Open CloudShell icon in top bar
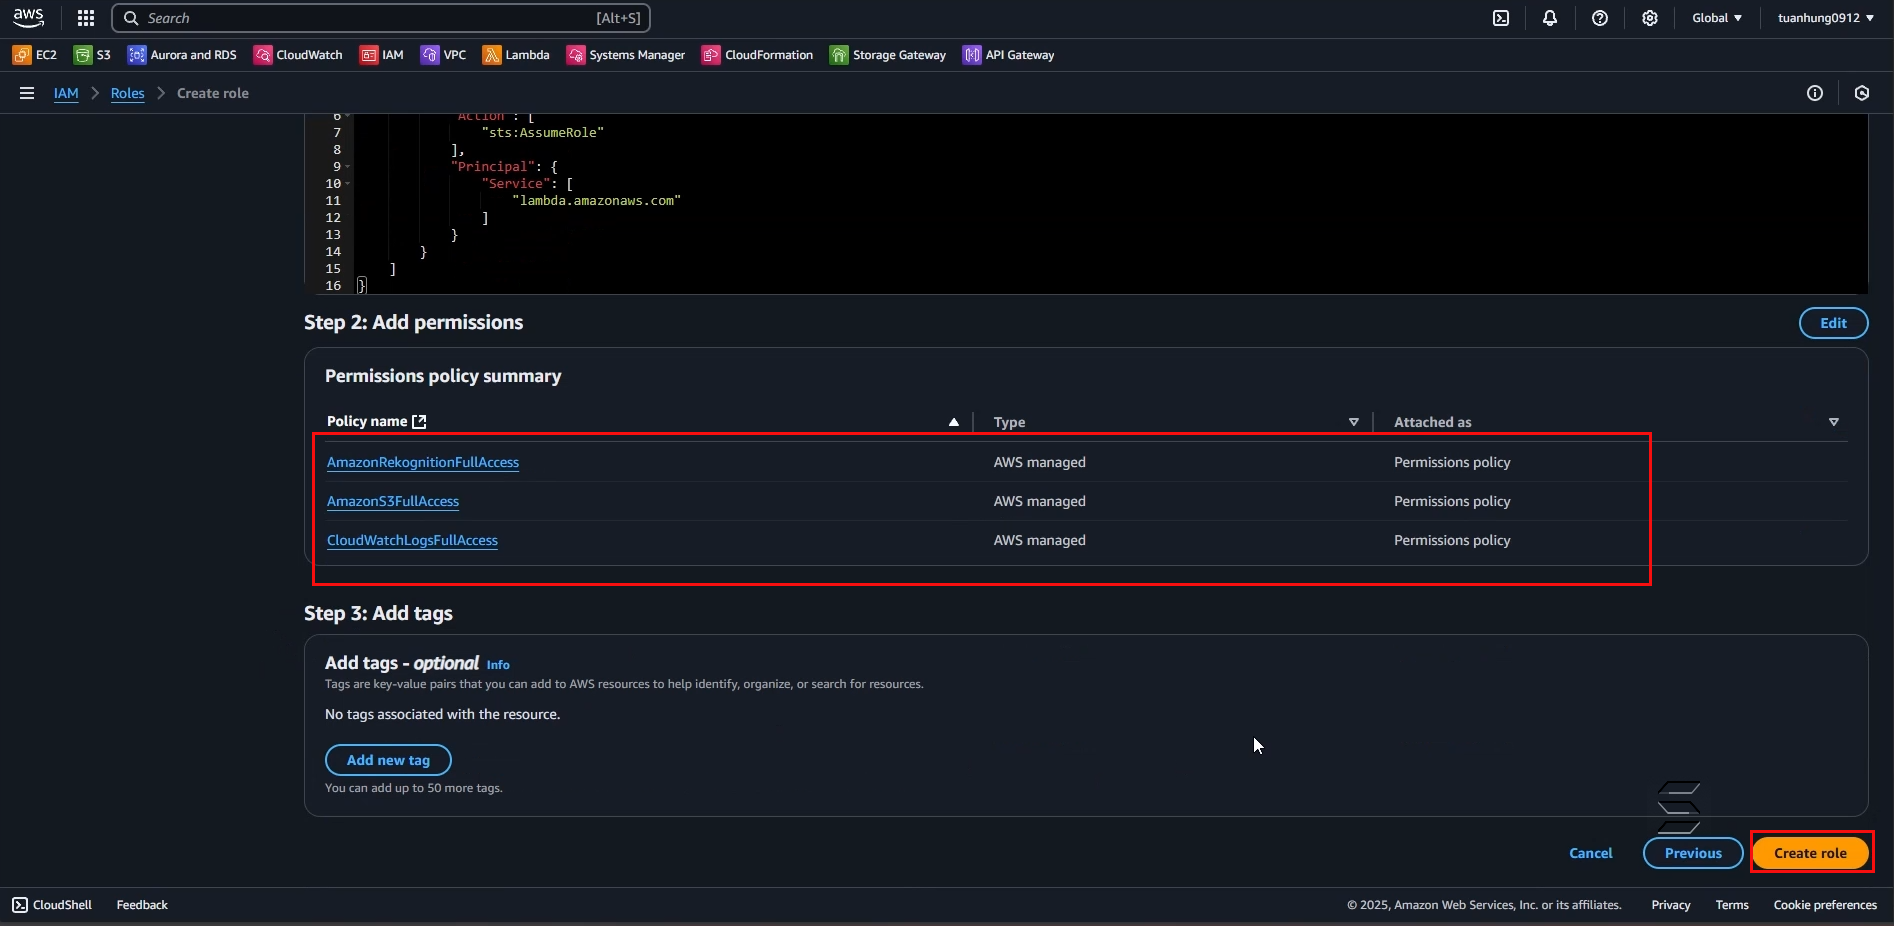This screenshot has height=926, width=1894. (x=1501, y=18)
